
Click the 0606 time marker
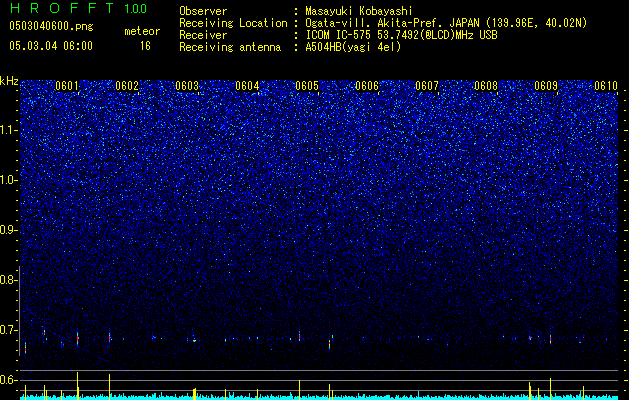367,86
